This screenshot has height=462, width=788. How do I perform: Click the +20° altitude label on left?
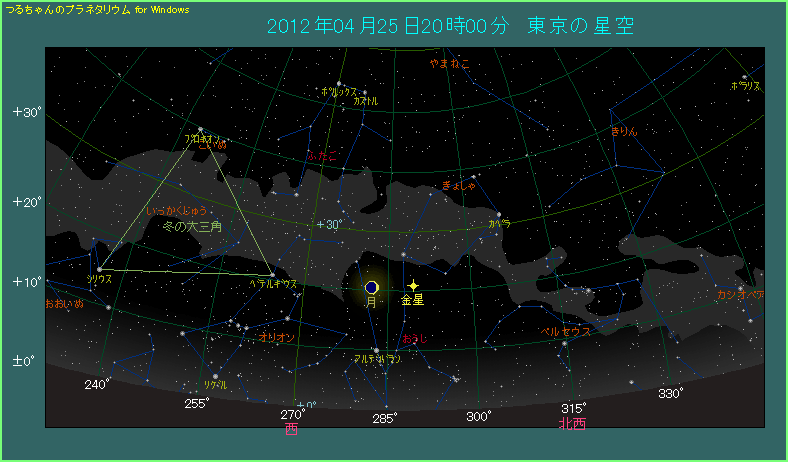click(26, 202)
